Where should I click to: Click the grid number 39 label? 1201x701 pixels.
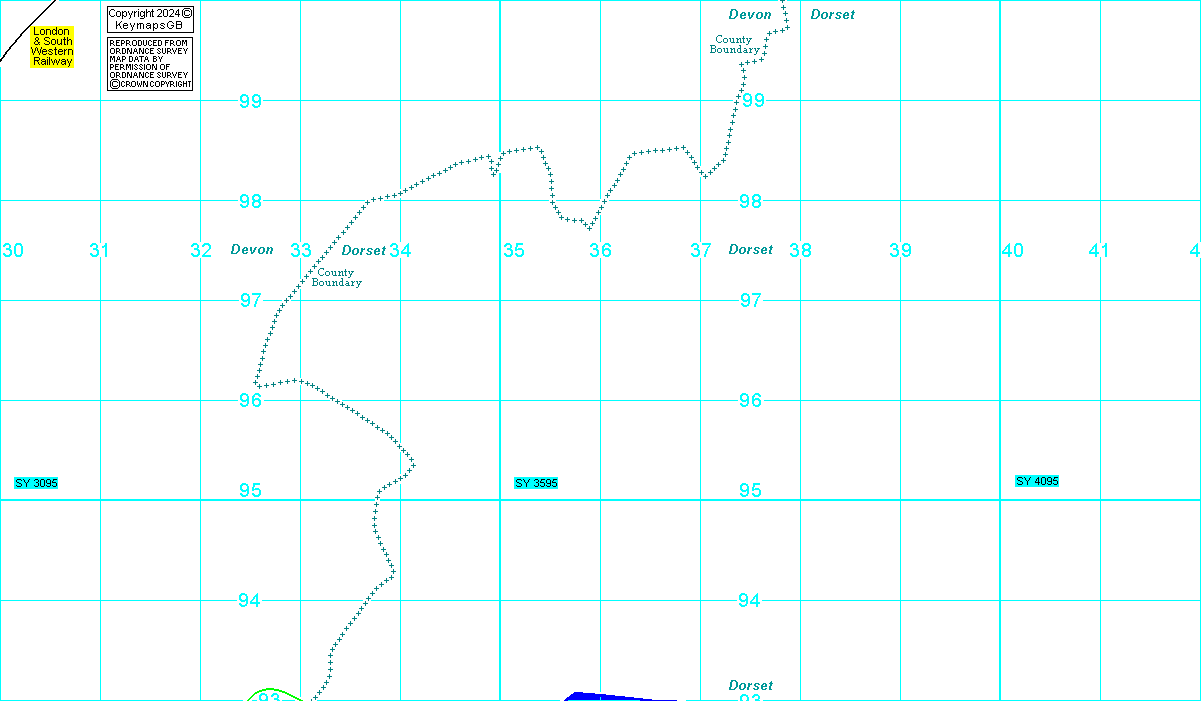[900, 250]
